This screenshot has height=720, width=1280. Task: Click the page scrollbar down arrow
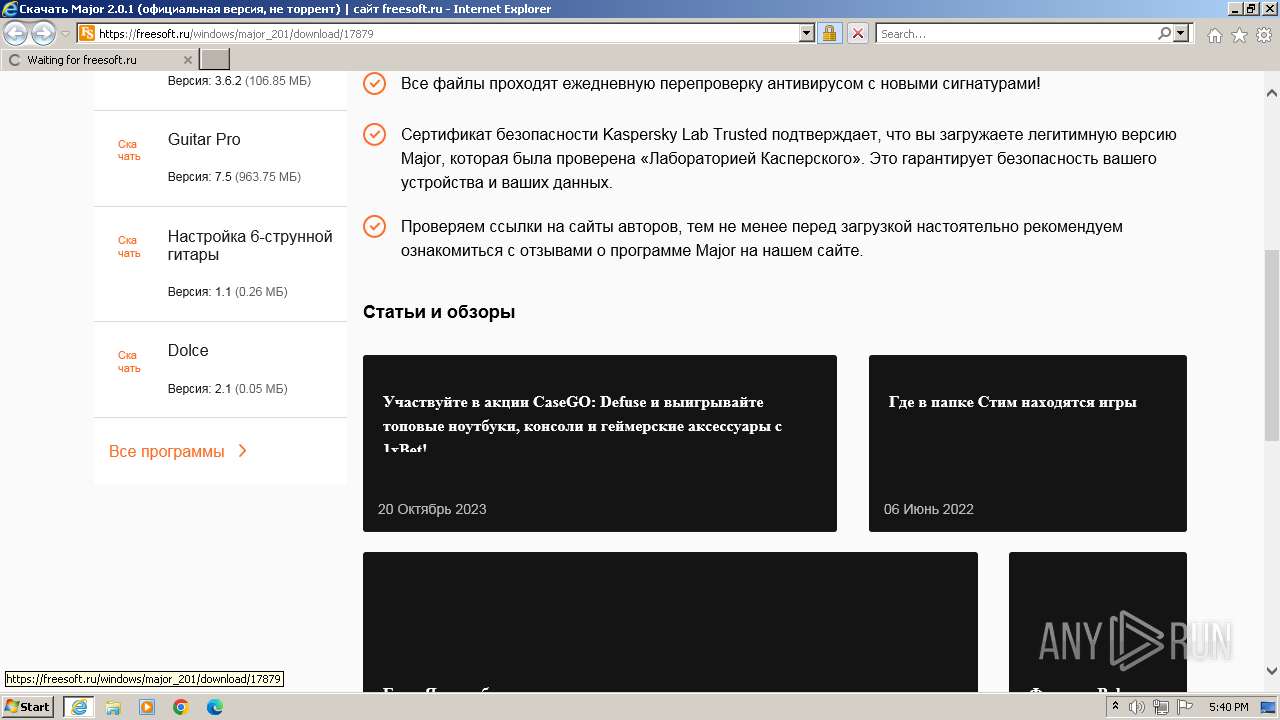point(1272,671)
